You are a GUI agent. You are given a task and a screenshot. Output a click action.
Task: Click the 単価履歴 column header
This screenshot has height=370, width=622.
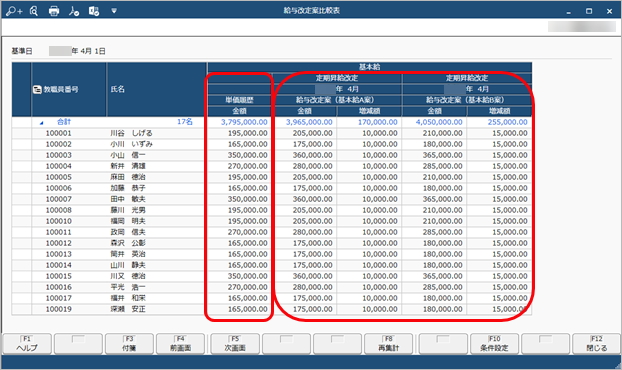[240, 100]
